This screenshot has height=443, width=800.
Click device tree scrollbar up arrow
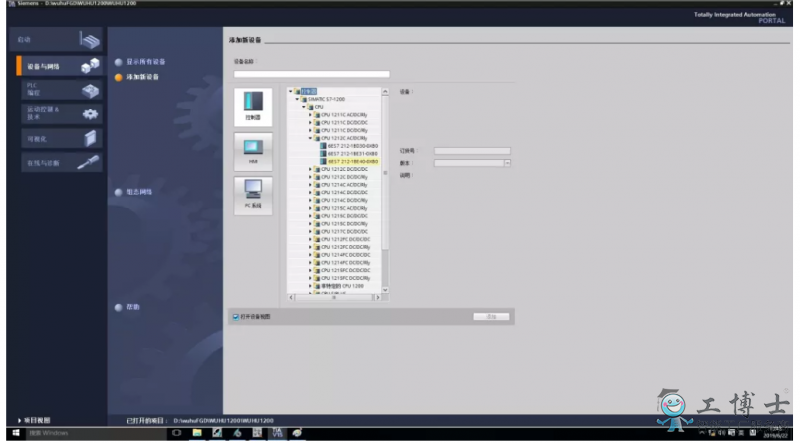point(385,92)
